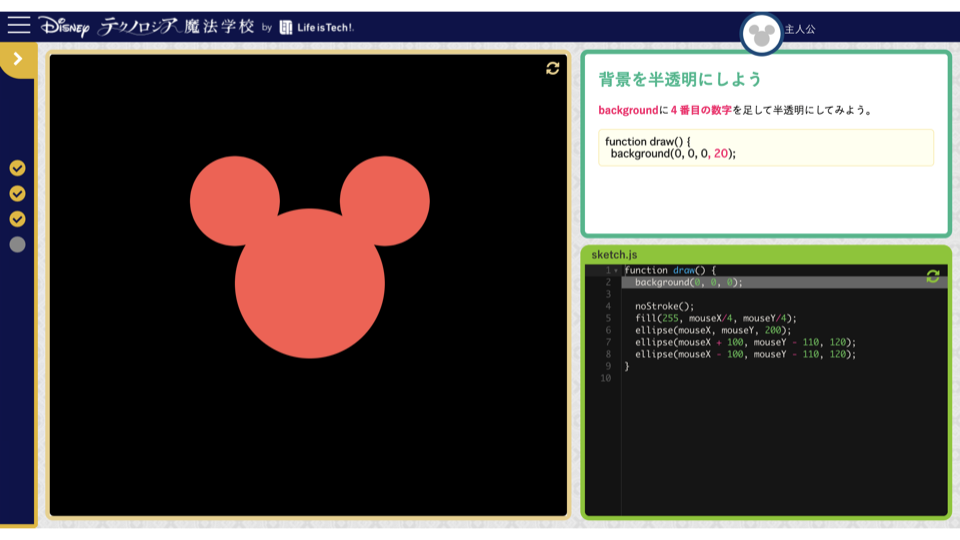Click the pink background keyword in instructions
The height and width of the screenshot is (540, 960).
click(628, 110)
